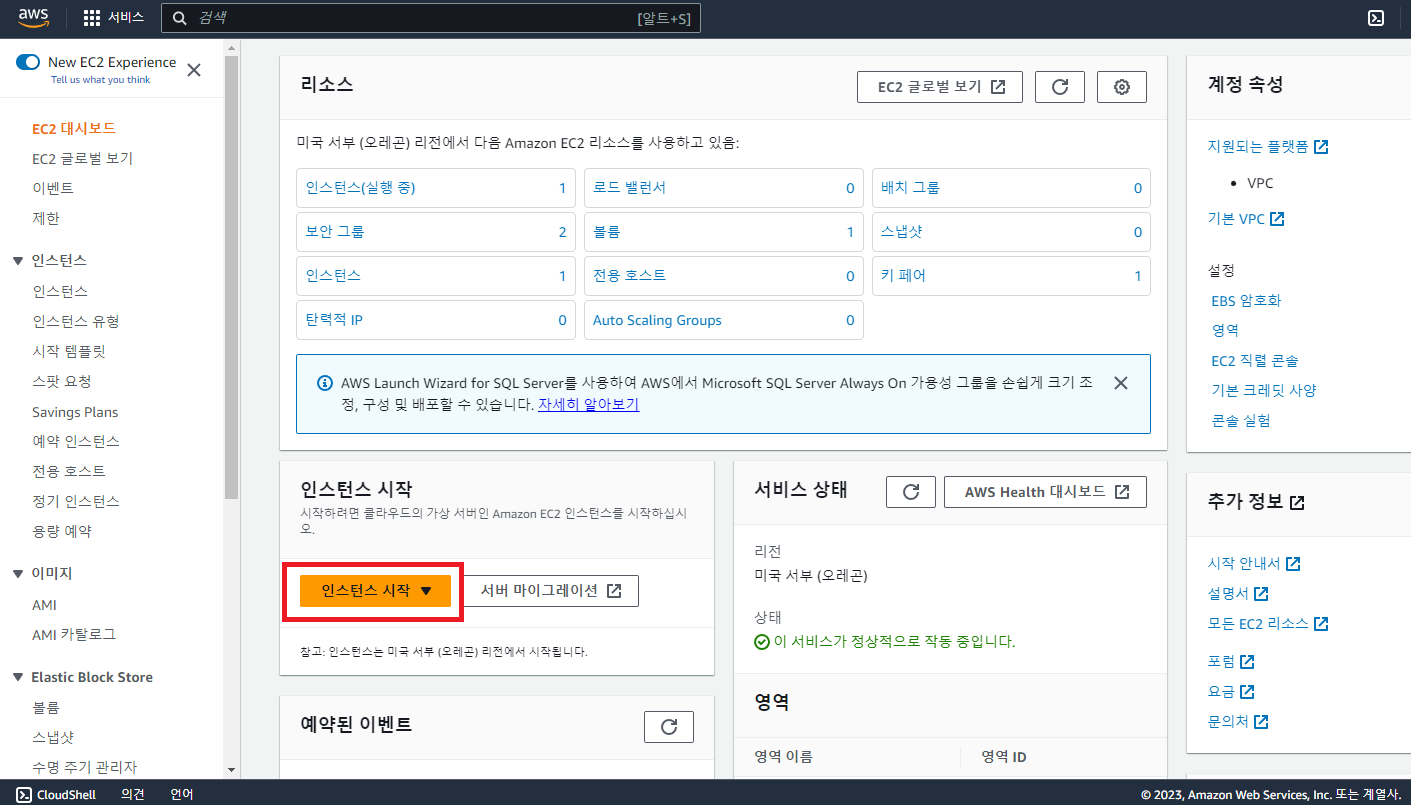Click the sidebar vertical scrollbar

click(x=232, y=278)
